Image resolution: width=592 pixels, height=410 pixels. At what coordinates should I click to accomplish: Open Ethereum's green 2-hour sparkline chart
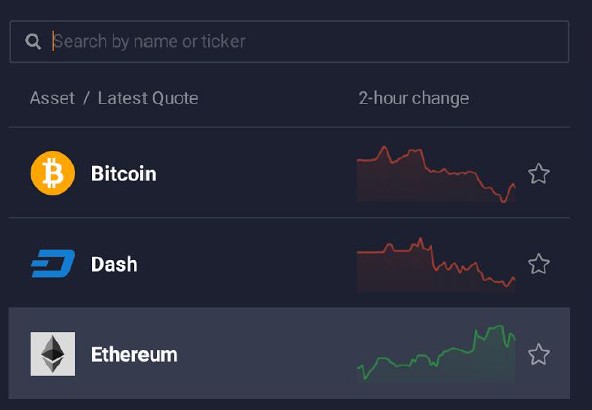click(436, 353)
